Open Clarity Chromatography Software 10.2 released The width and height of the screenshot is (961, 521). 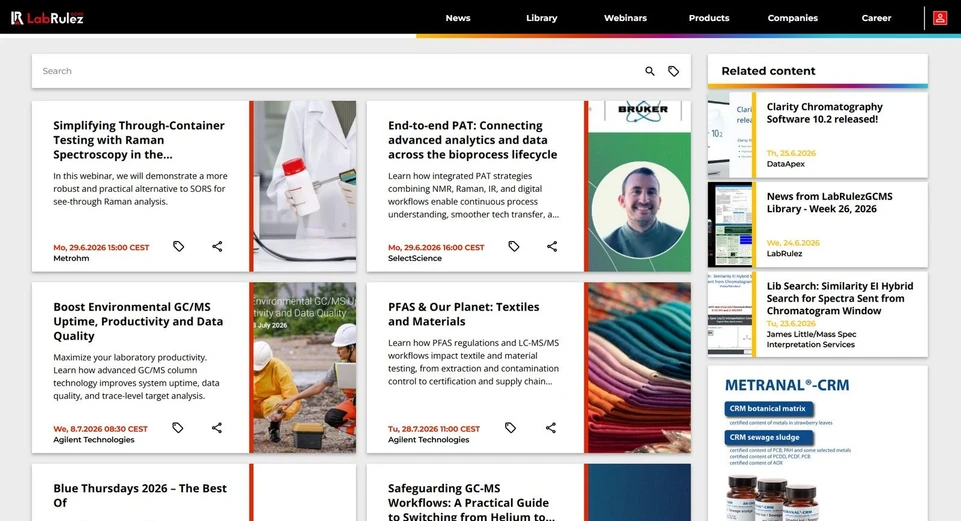tap(824, 113)
